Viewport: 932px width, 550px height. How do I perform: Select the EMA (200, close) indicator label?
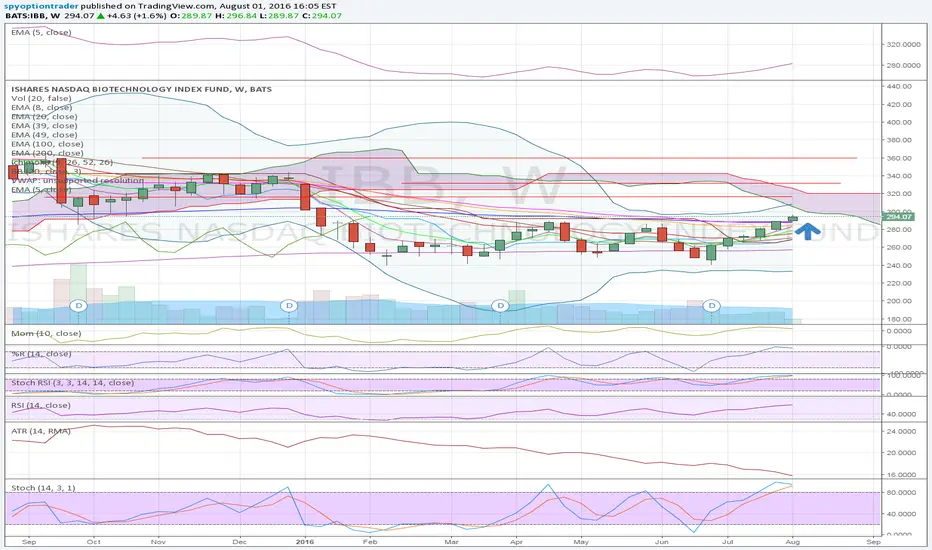47,153
